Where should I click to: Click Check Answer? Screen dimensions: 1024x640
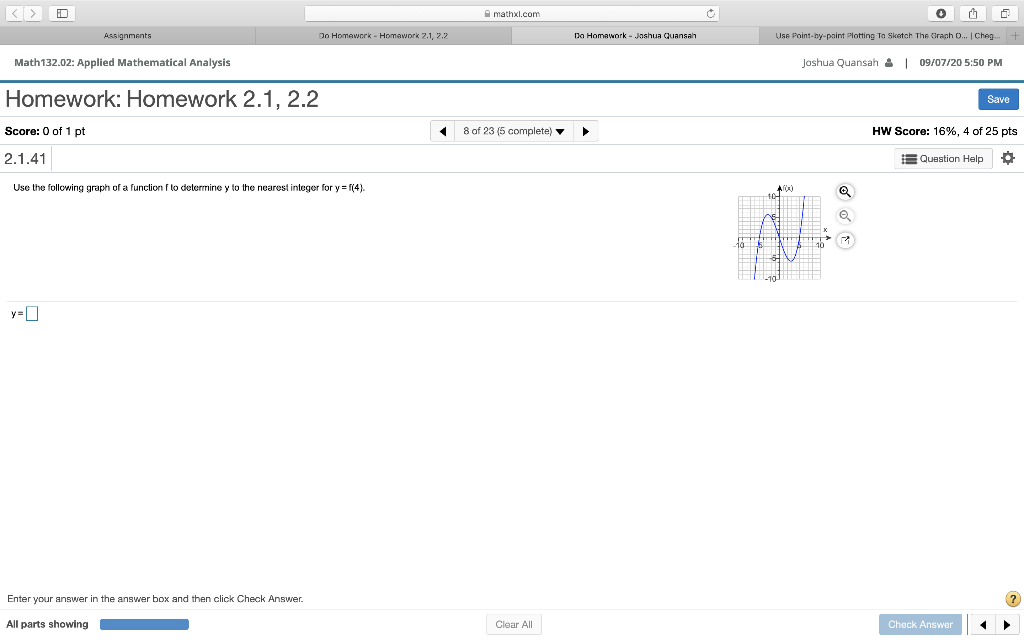(919, 623)
